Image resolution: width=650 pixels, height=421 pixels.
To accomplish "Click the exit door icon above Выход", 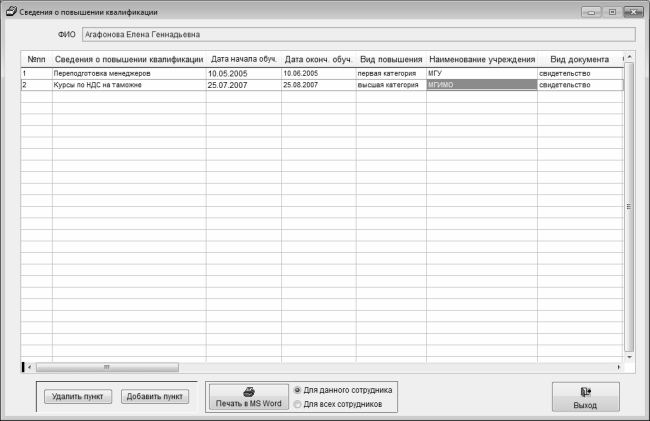I will (x=585, y=392).
